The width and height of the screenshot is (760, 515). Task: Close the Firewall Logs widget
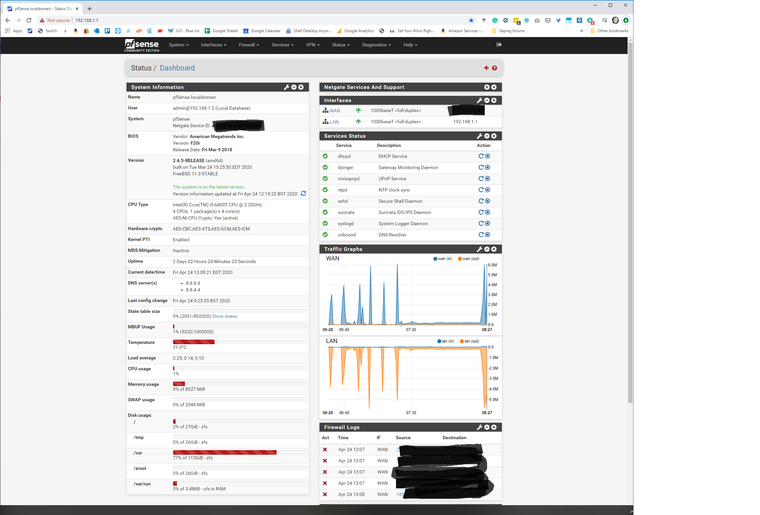pos(494,427)
